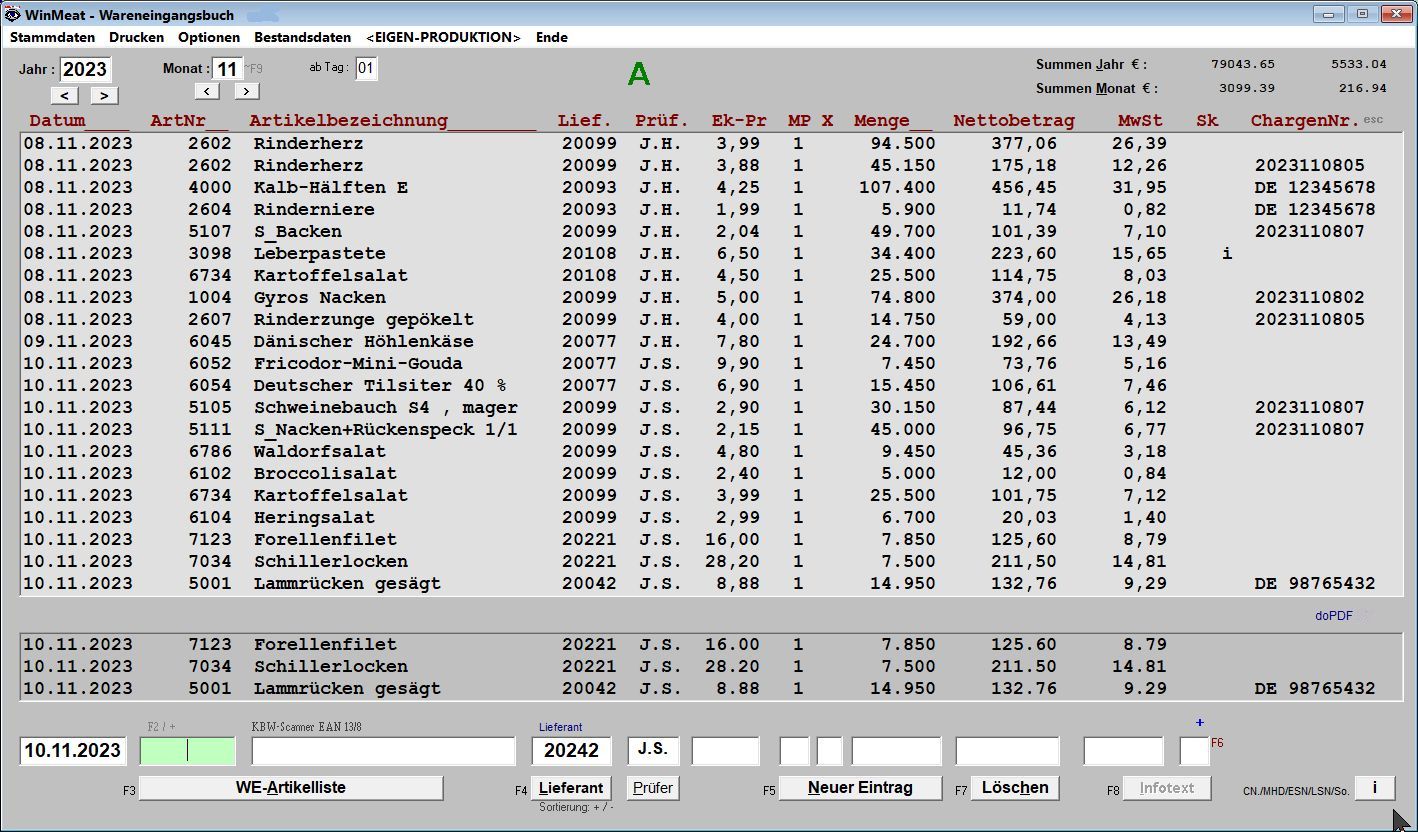Advance to next year with right arrow
The width and height of the screenshot is (1418, 832).
coord(104,96)
